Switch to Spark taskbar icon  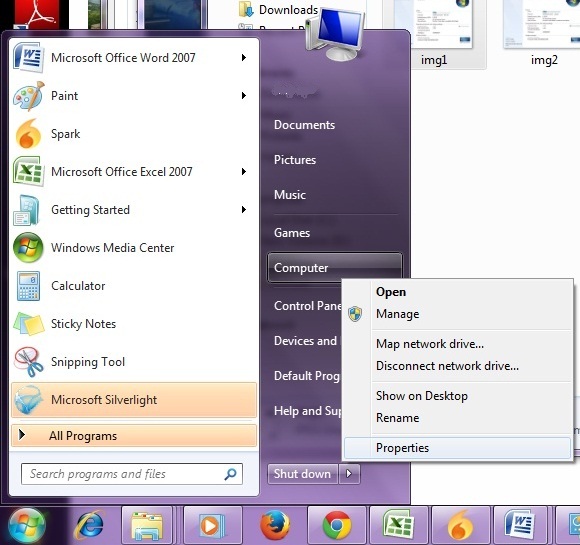tap(461, 525)
